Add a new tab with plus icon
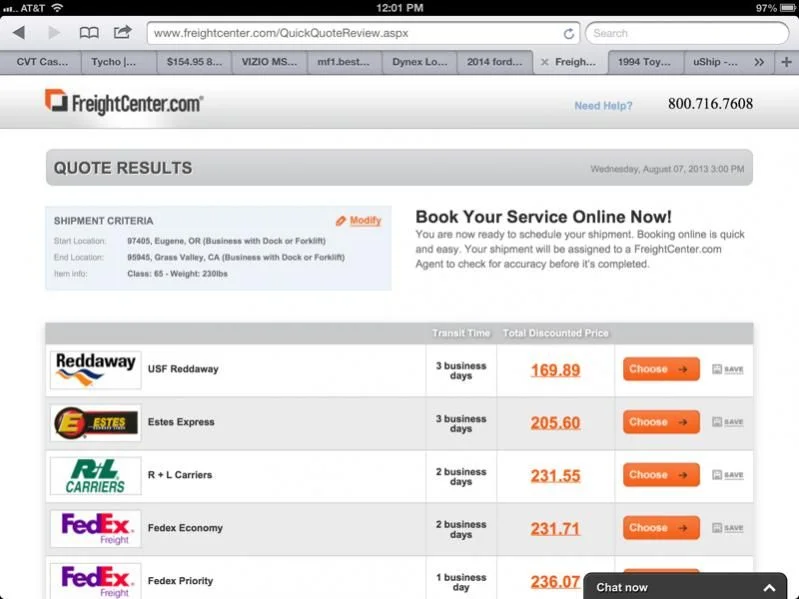This screenshot has height=599, width=799. [787, 62]
